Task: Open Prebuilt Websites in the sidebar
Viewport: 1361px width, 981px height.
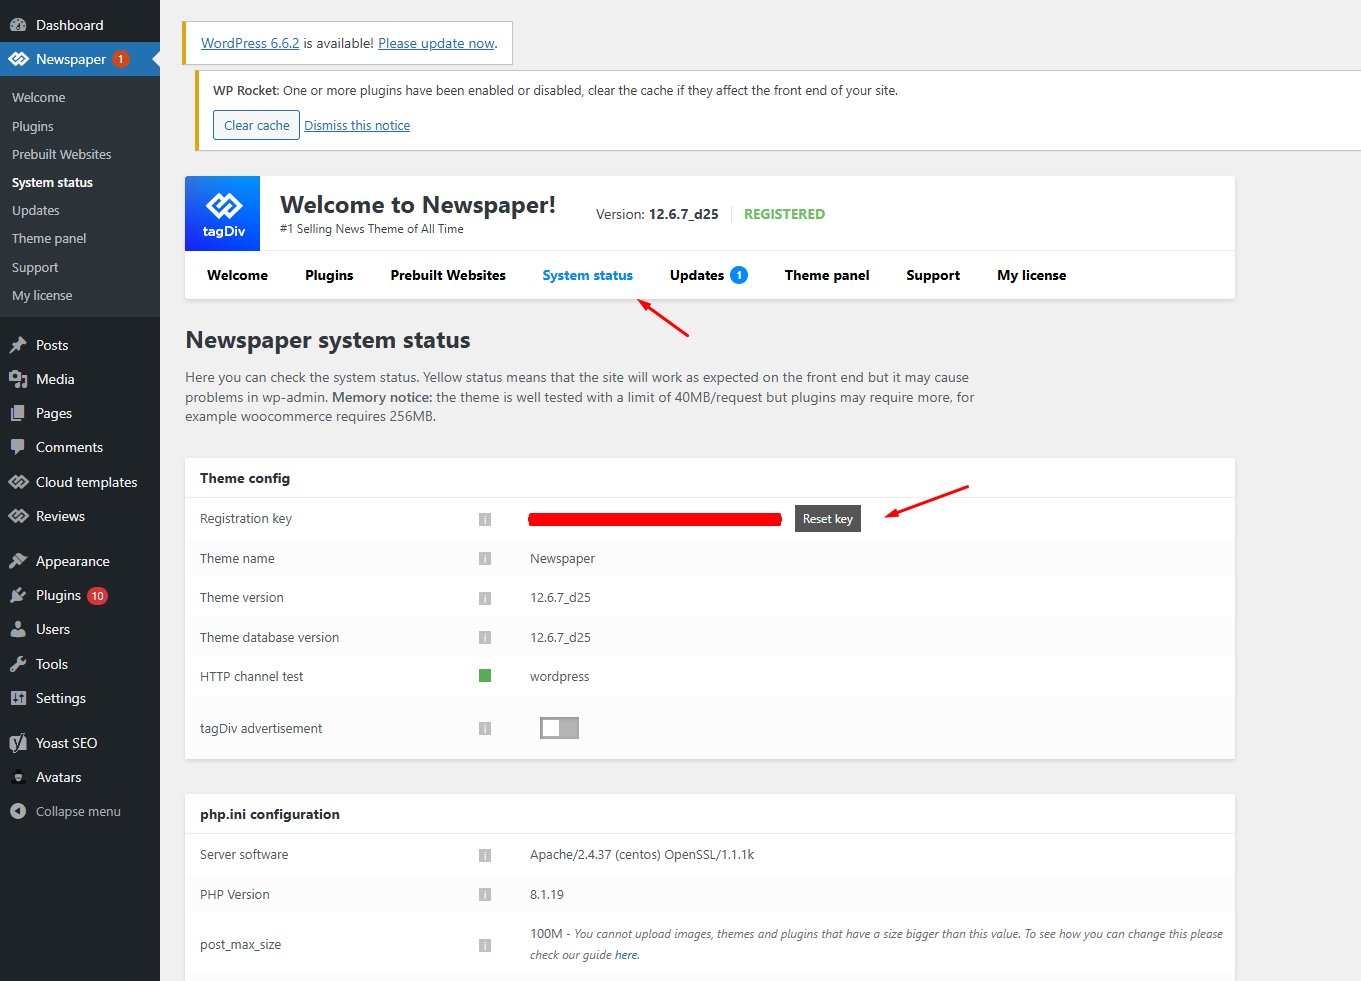Action: (62, 154)
